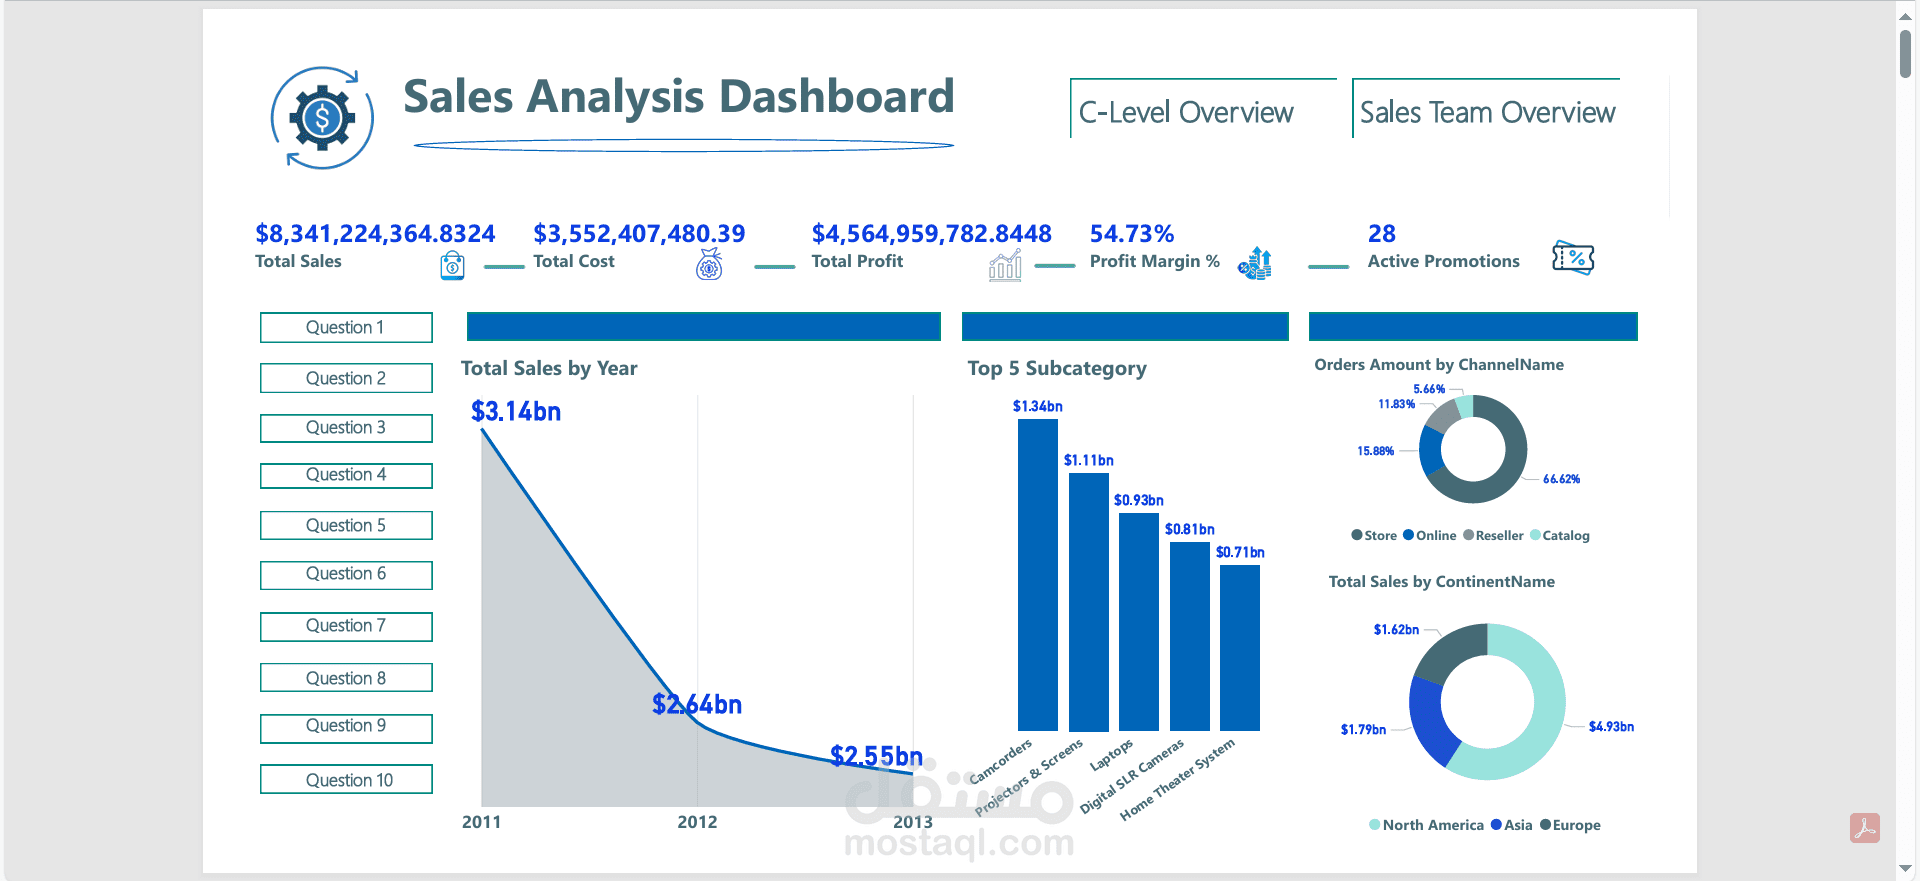Image resolution: width=1920 pixels, height=881 pixels.
Task: Click the Sales Analysis Dashboard heading
Action: tap(679, 97)
